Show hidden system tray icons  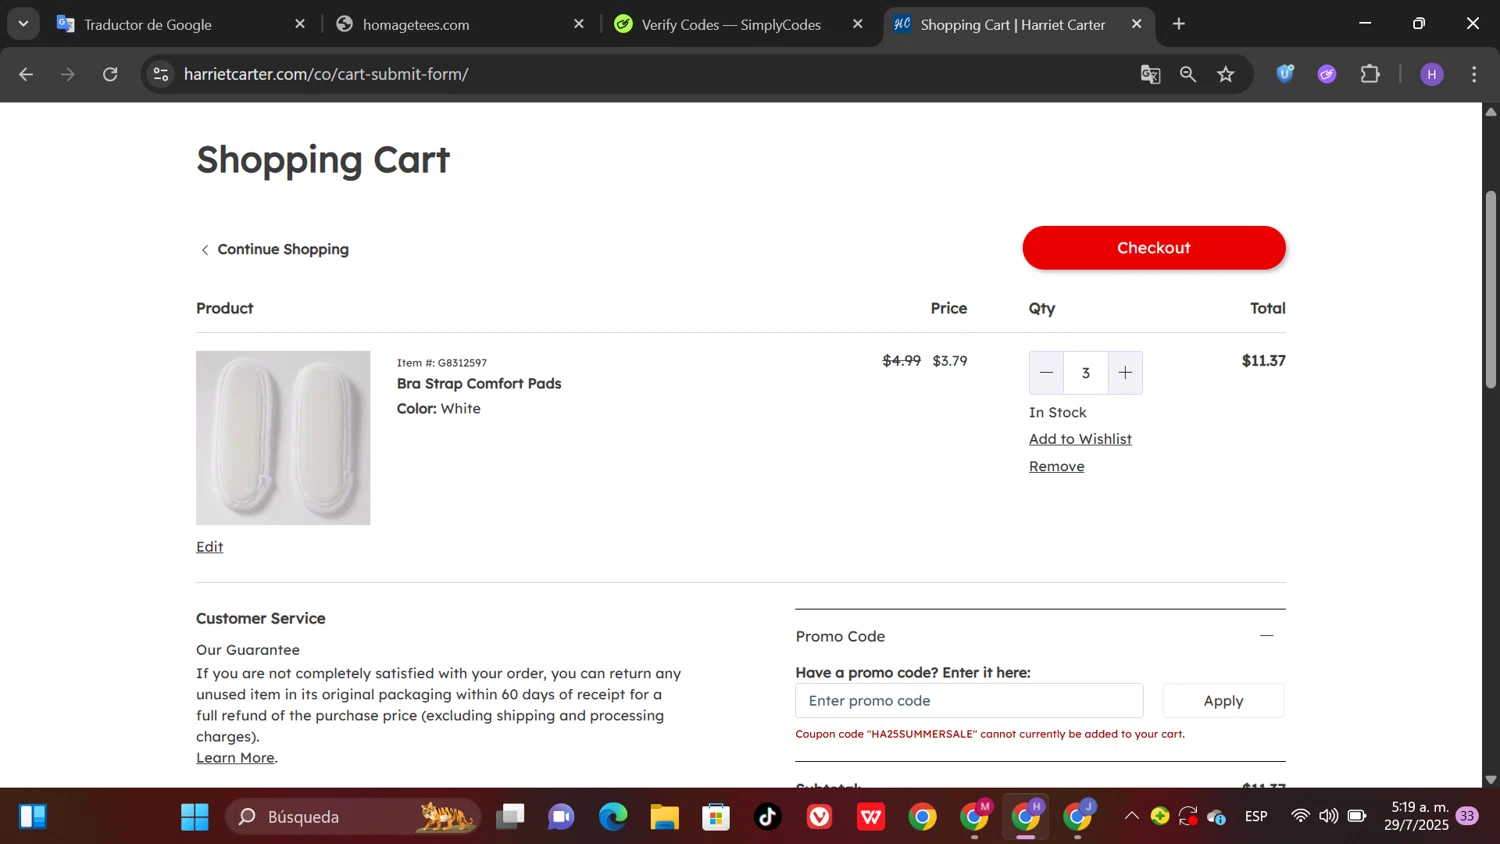[1131, 816]
